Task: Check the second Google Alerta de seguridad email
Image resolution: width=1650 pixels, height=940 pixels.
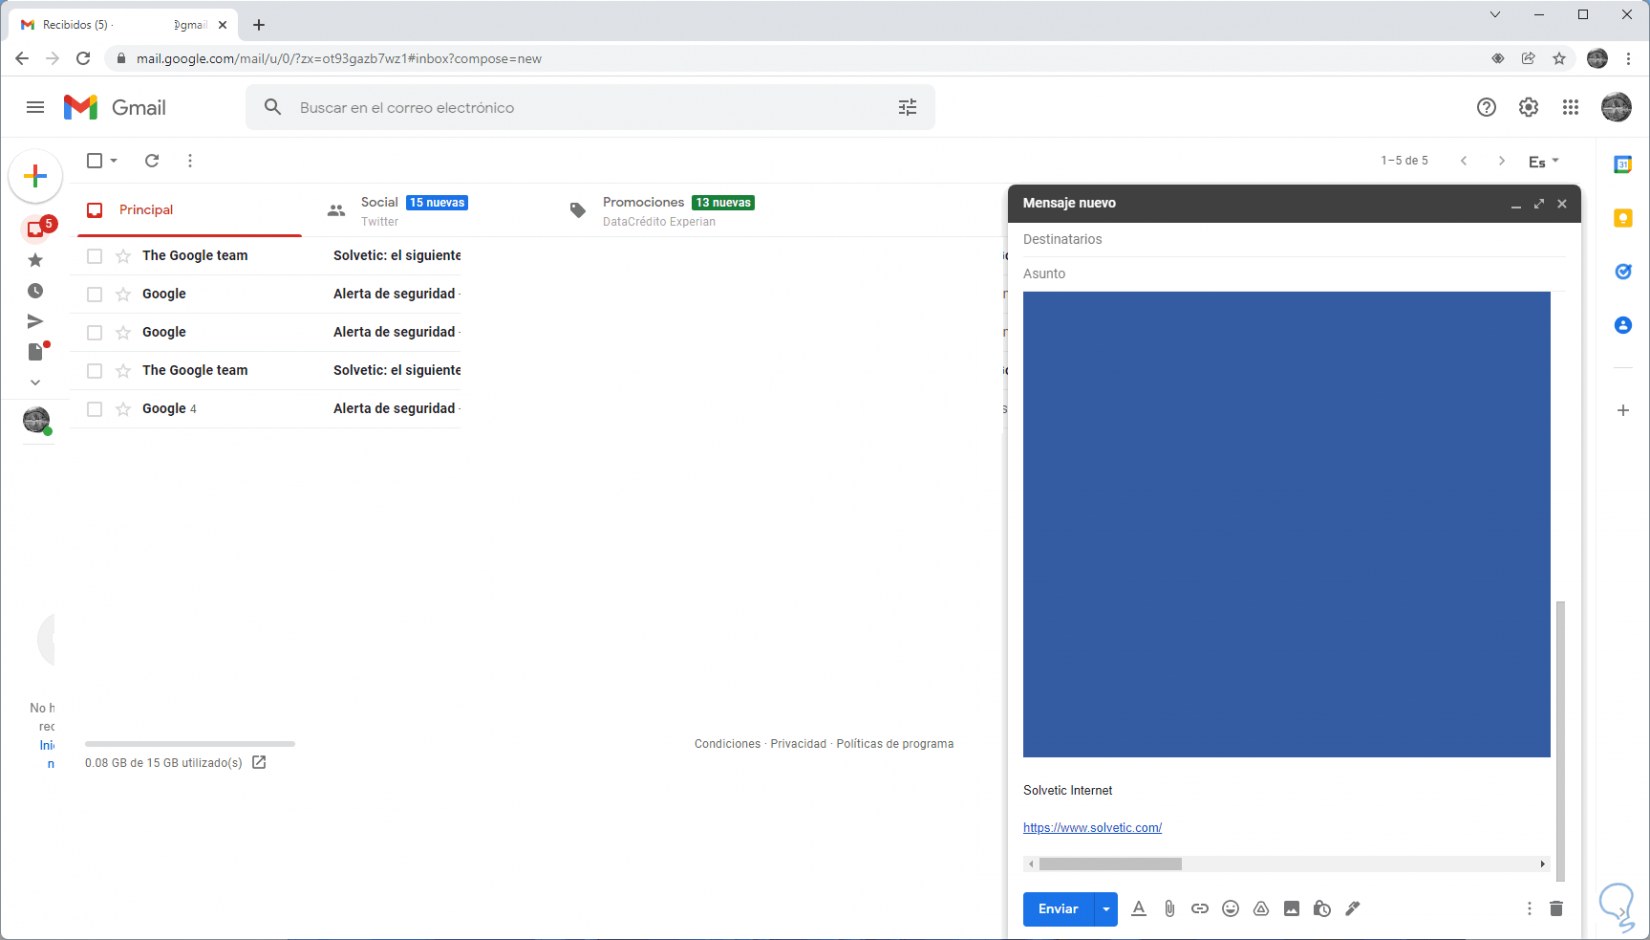Action: click(x=95, y=332)
